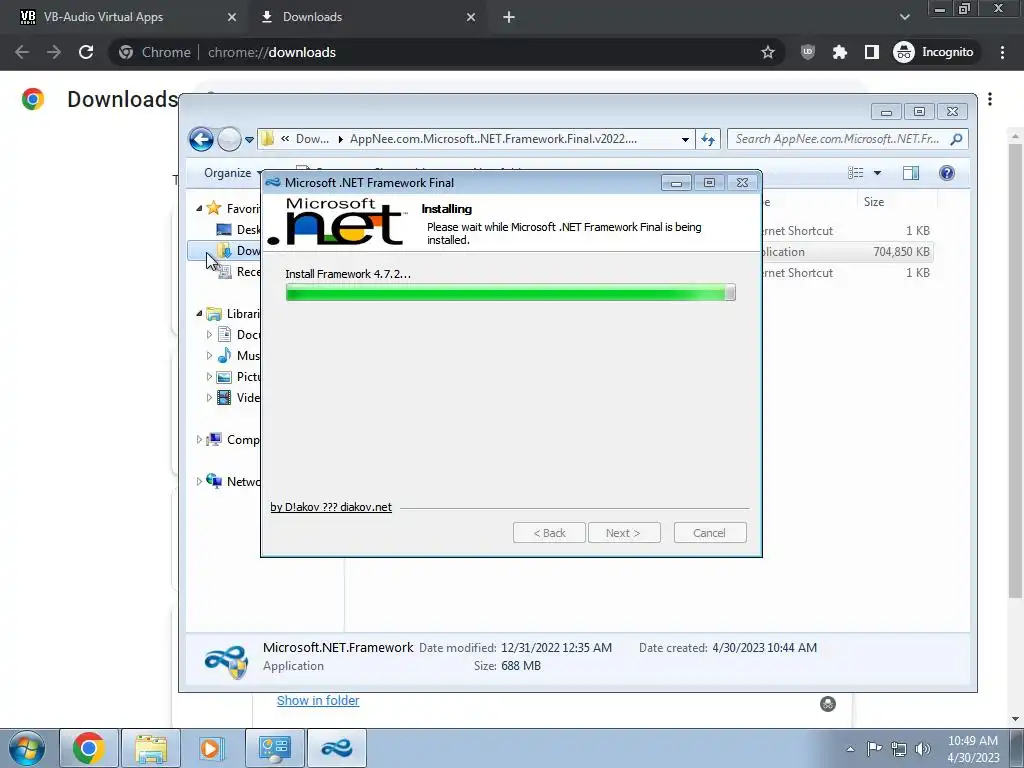Sort files by the Size column header
The width and height of the screenshot is (1024, 768).
pos(897,202)
